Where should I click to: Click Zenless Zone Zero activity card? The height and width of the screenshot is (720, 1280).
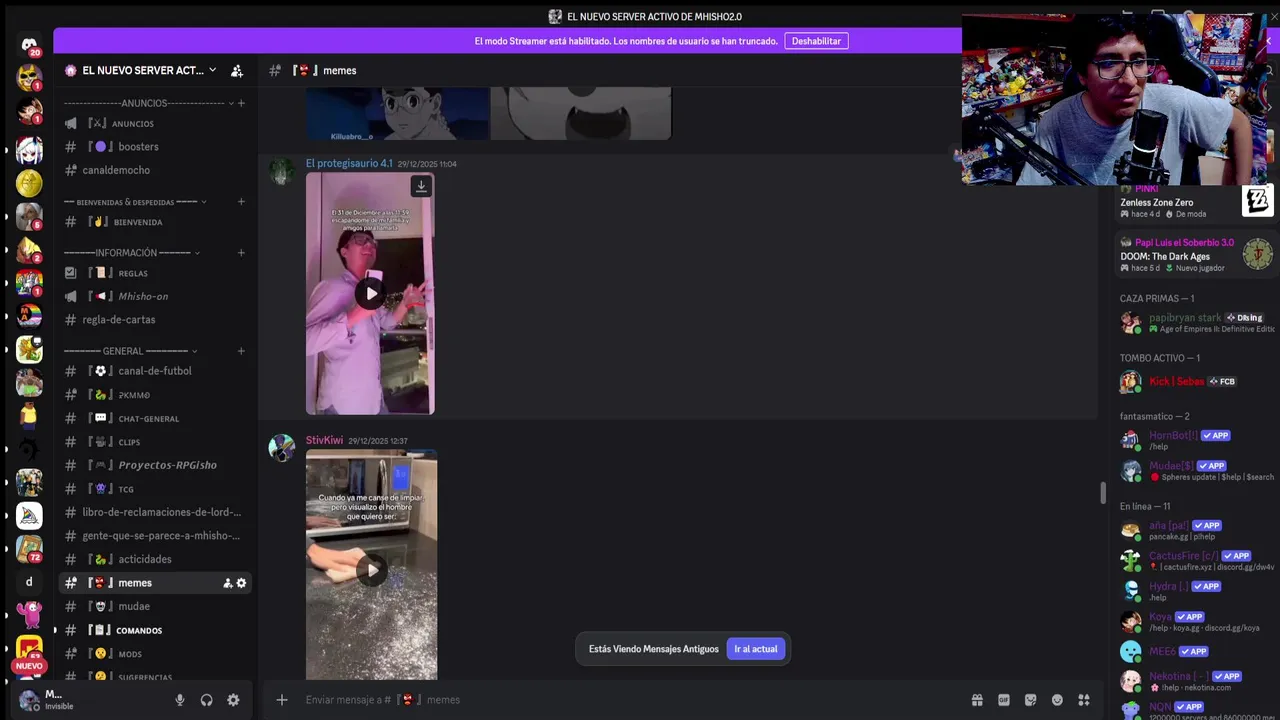point(1197,202)
